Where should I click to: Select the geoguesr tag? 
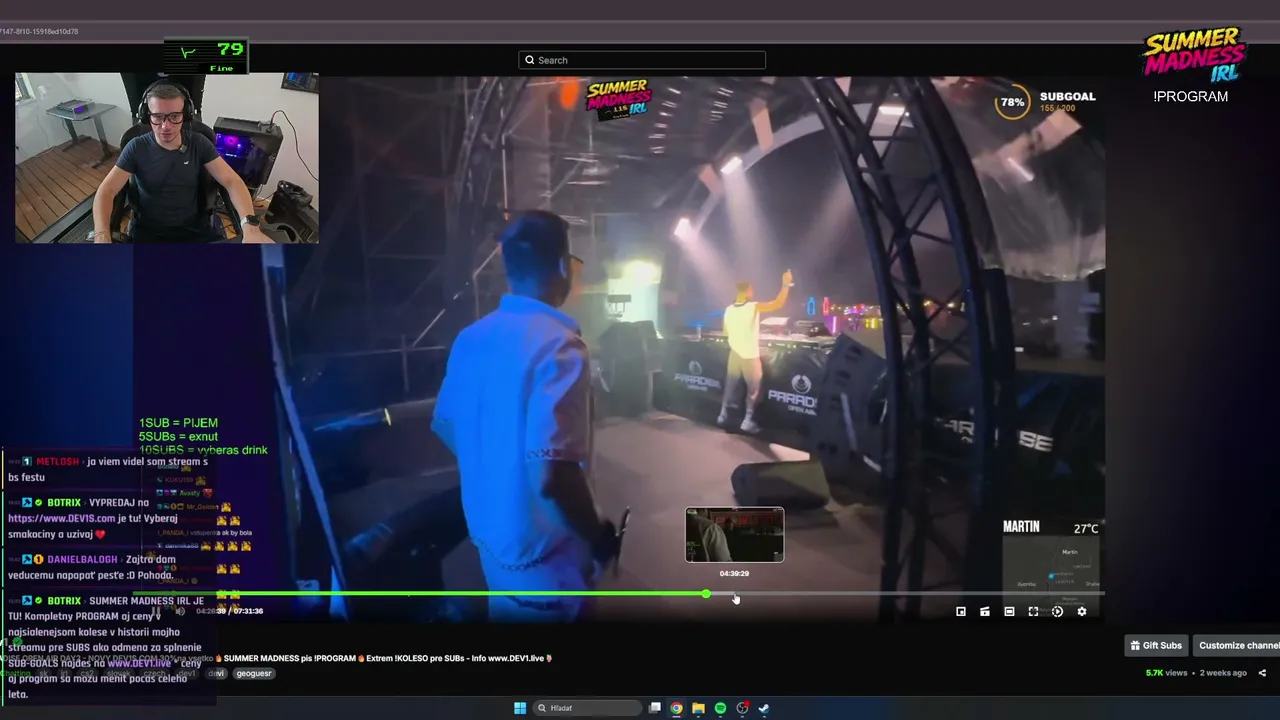click(254, 674)
